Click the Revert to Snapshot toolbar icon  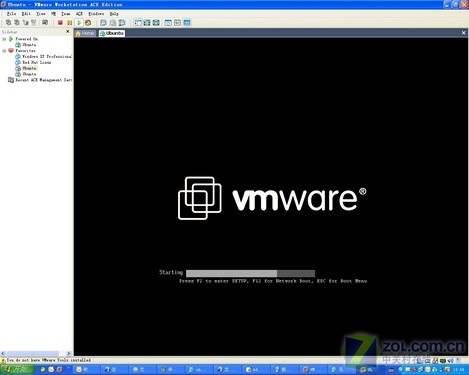(113, 23)
